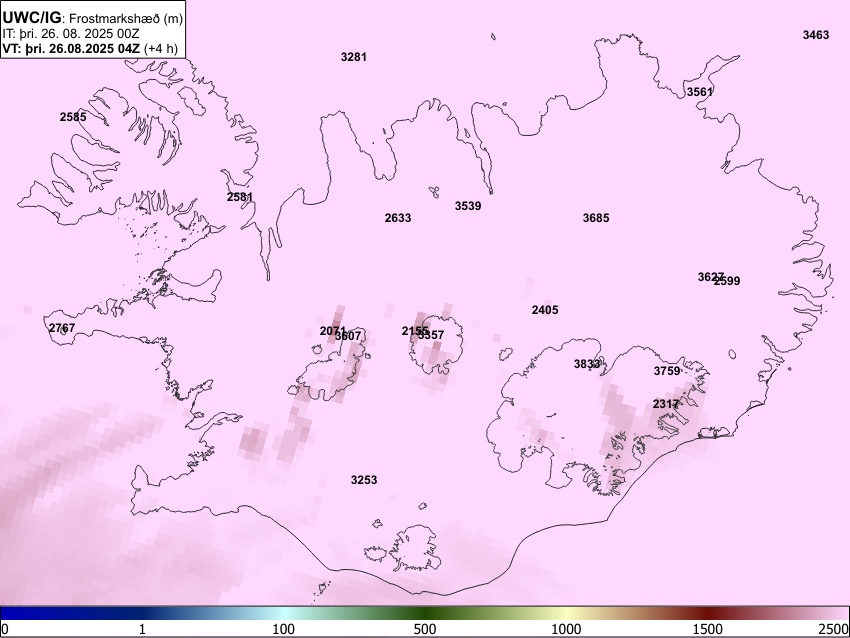Select the 2585 Westfjords value

point(73,117)
